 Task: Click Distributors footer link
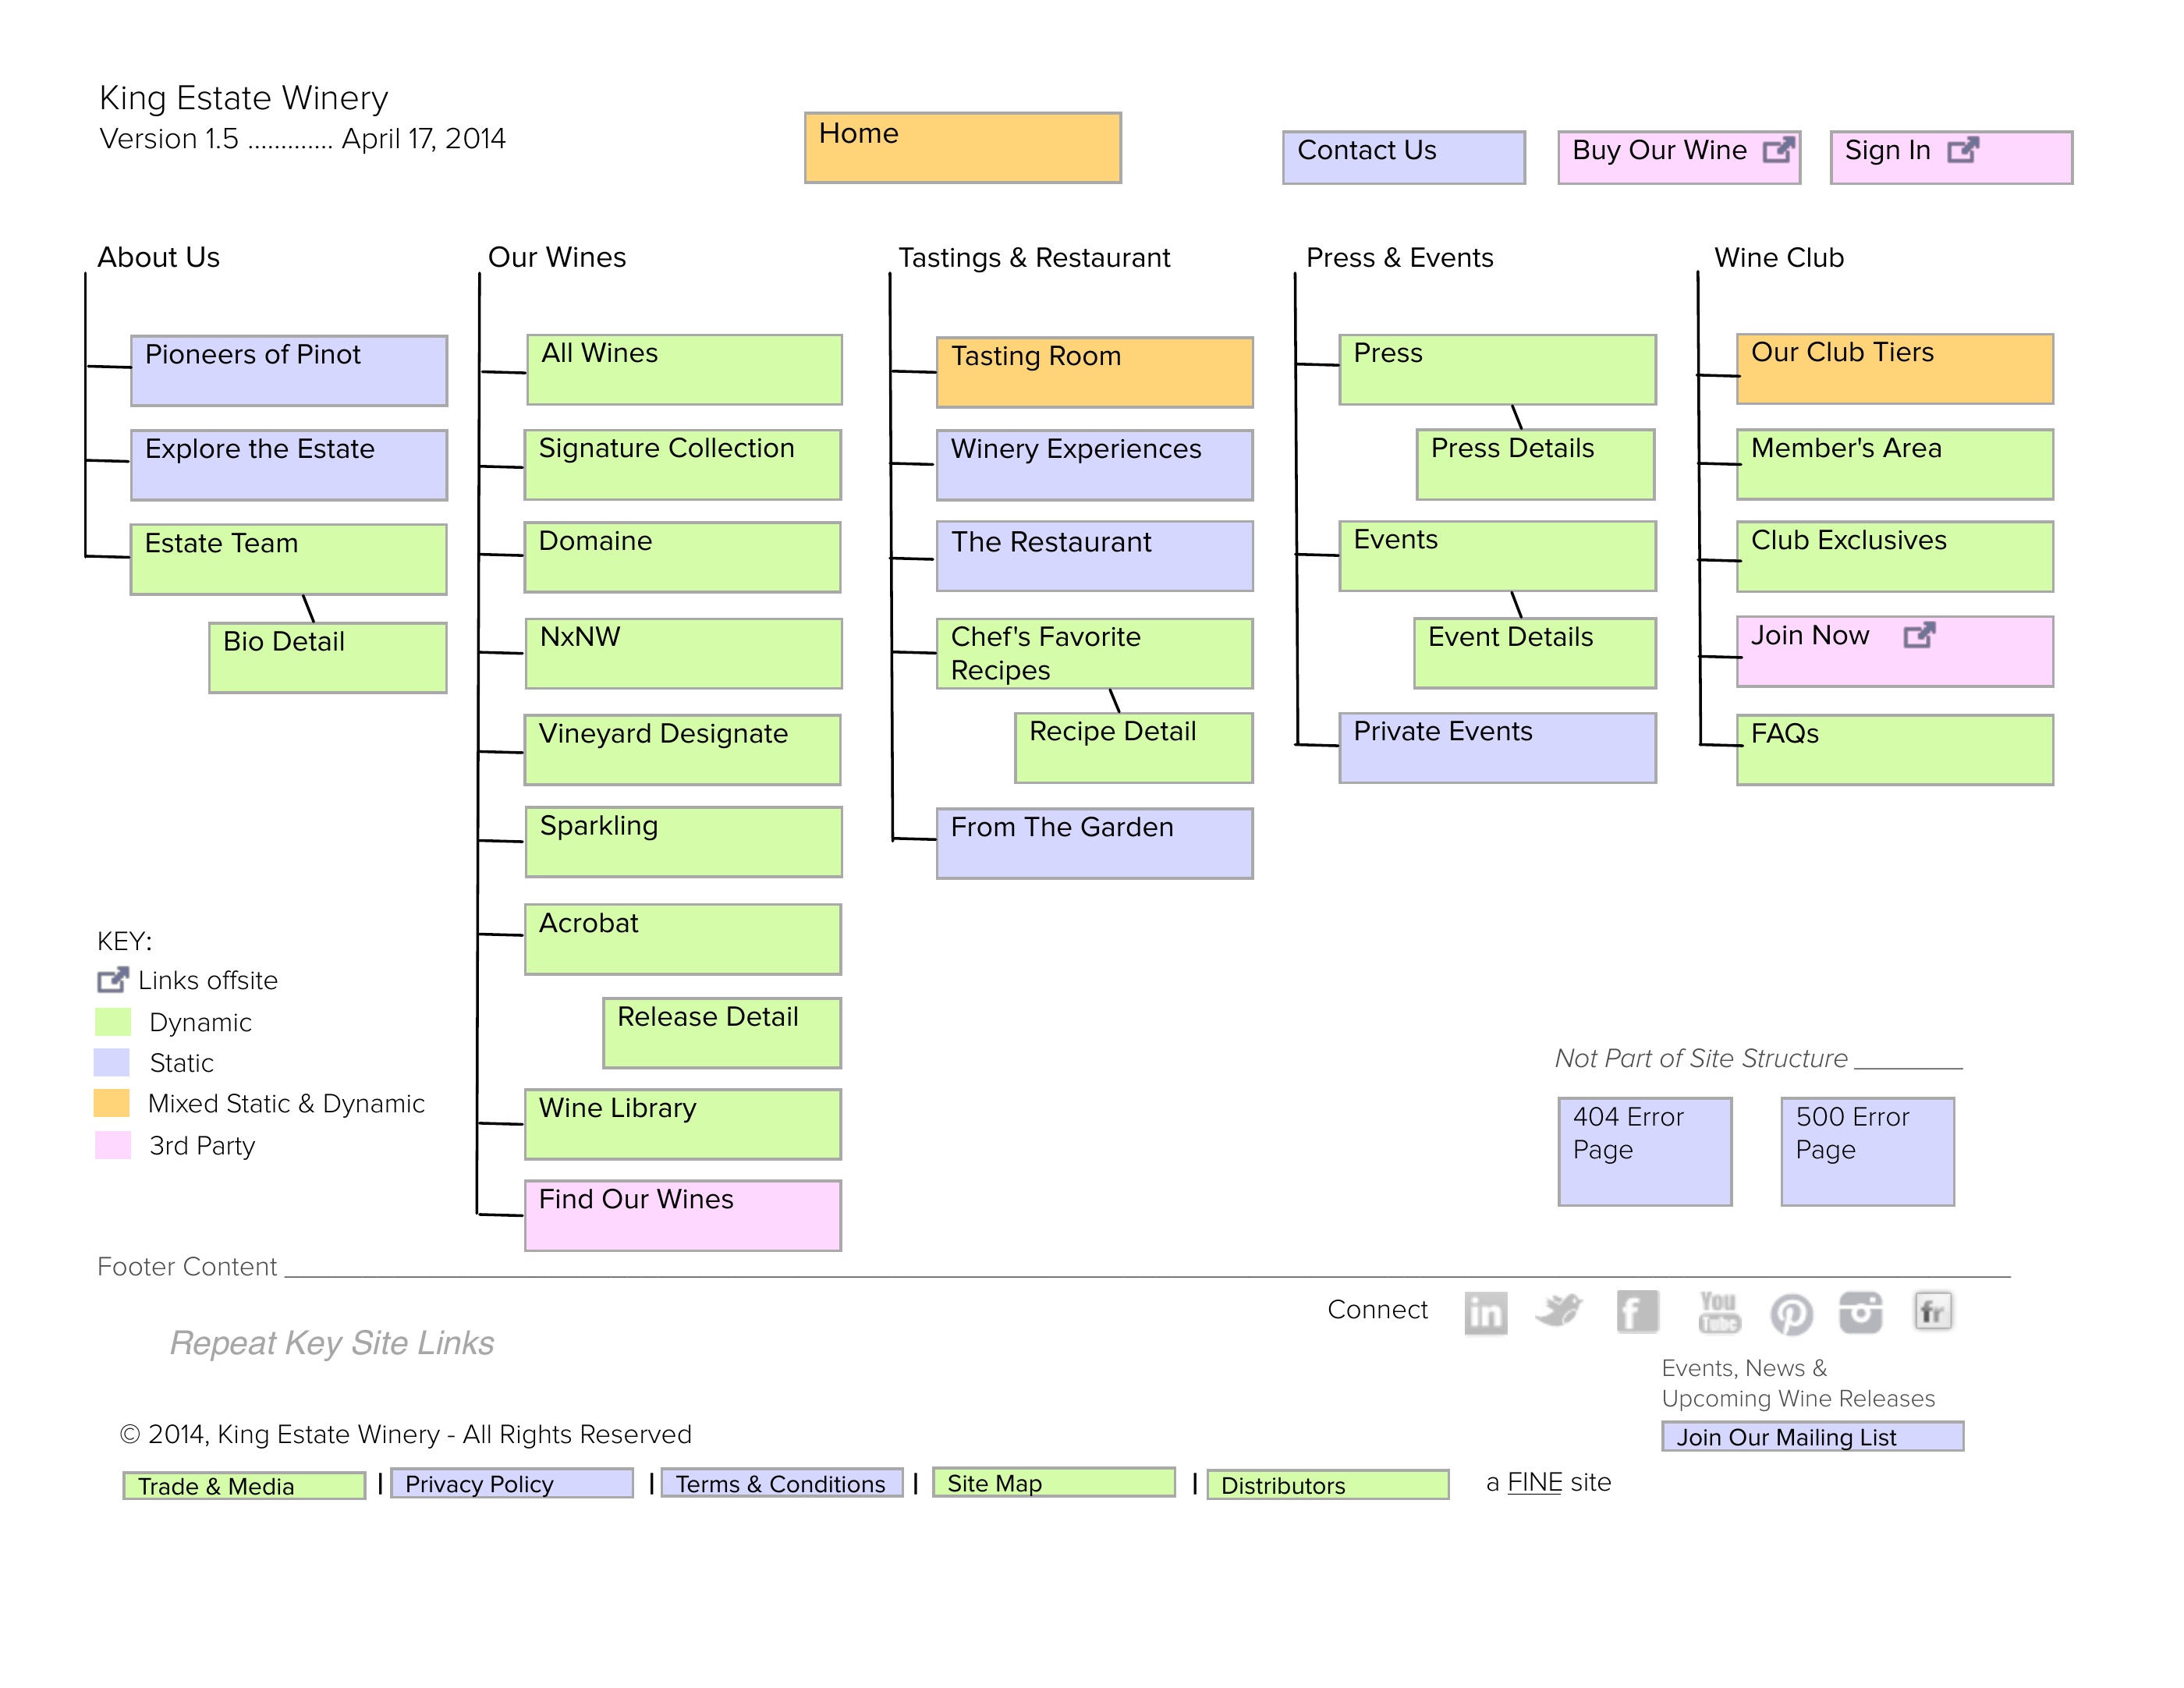[1328, 1485]
